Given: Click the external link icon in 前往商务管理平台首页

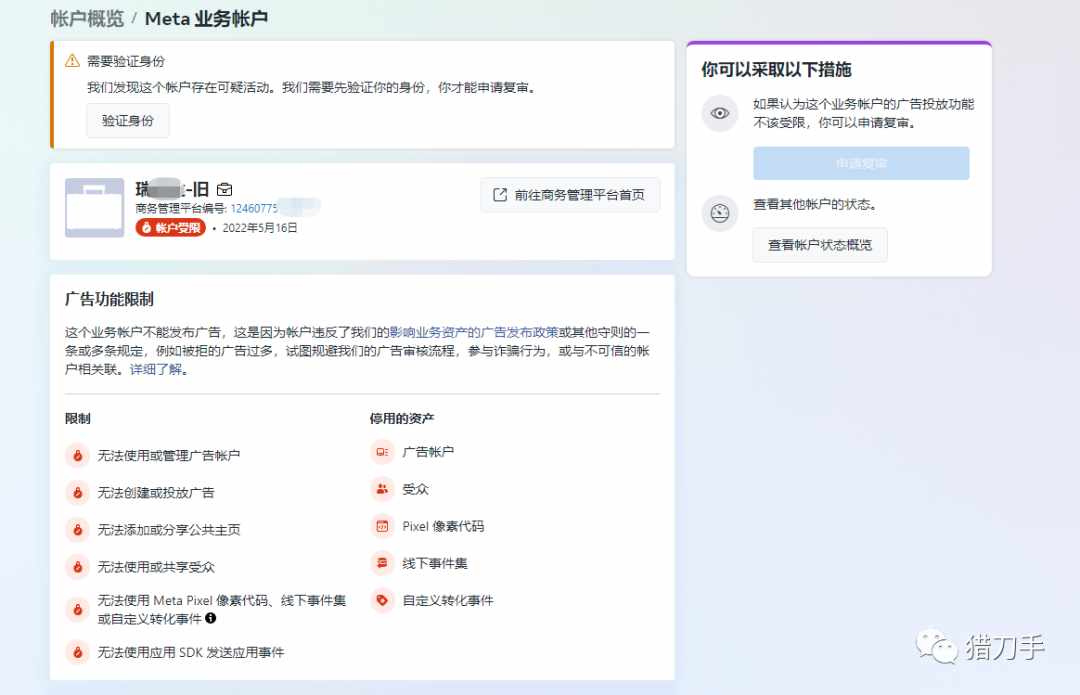Looking at the screenshot, I should point(500,195).
